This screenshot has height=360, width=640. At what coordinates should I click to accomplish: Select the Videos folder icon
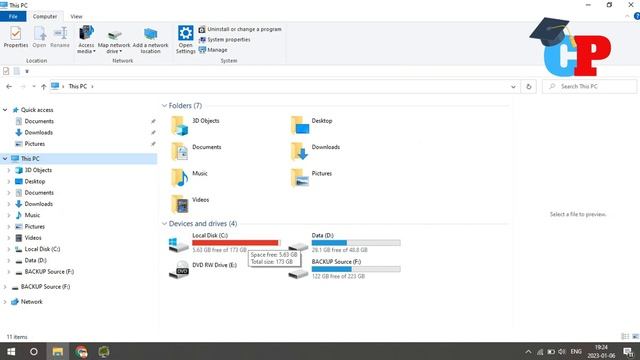click(179, 204)
